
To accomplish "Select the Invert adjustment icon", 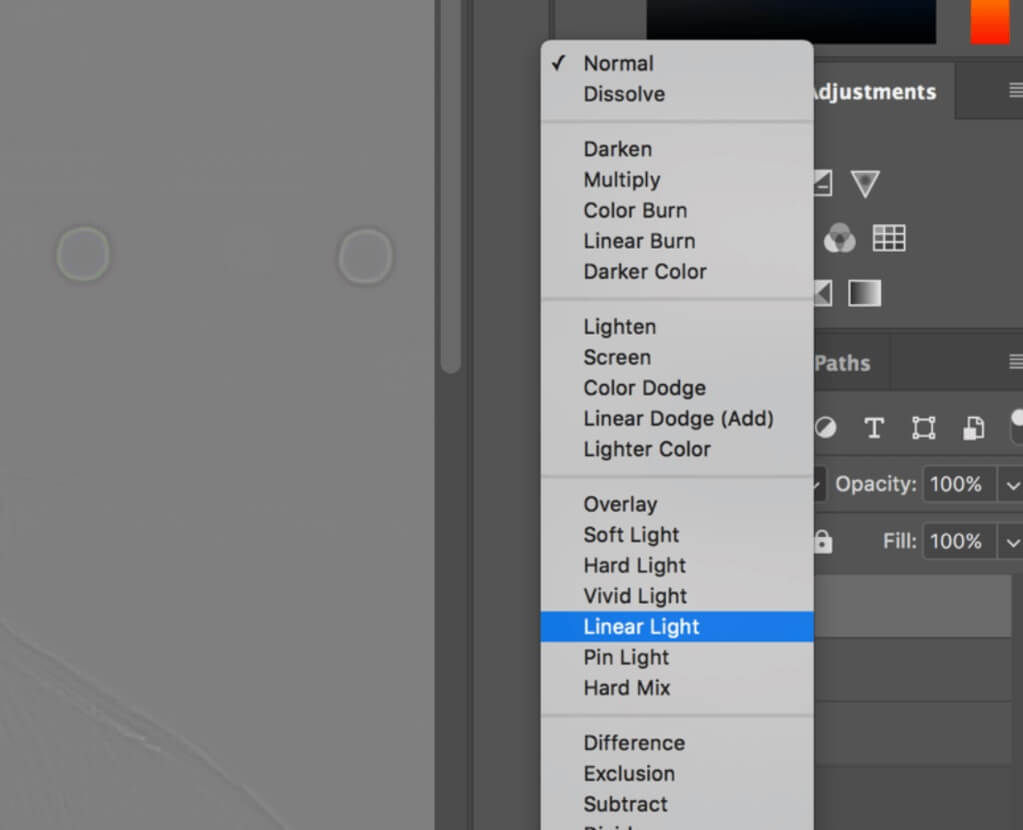I will pos(822,293).
